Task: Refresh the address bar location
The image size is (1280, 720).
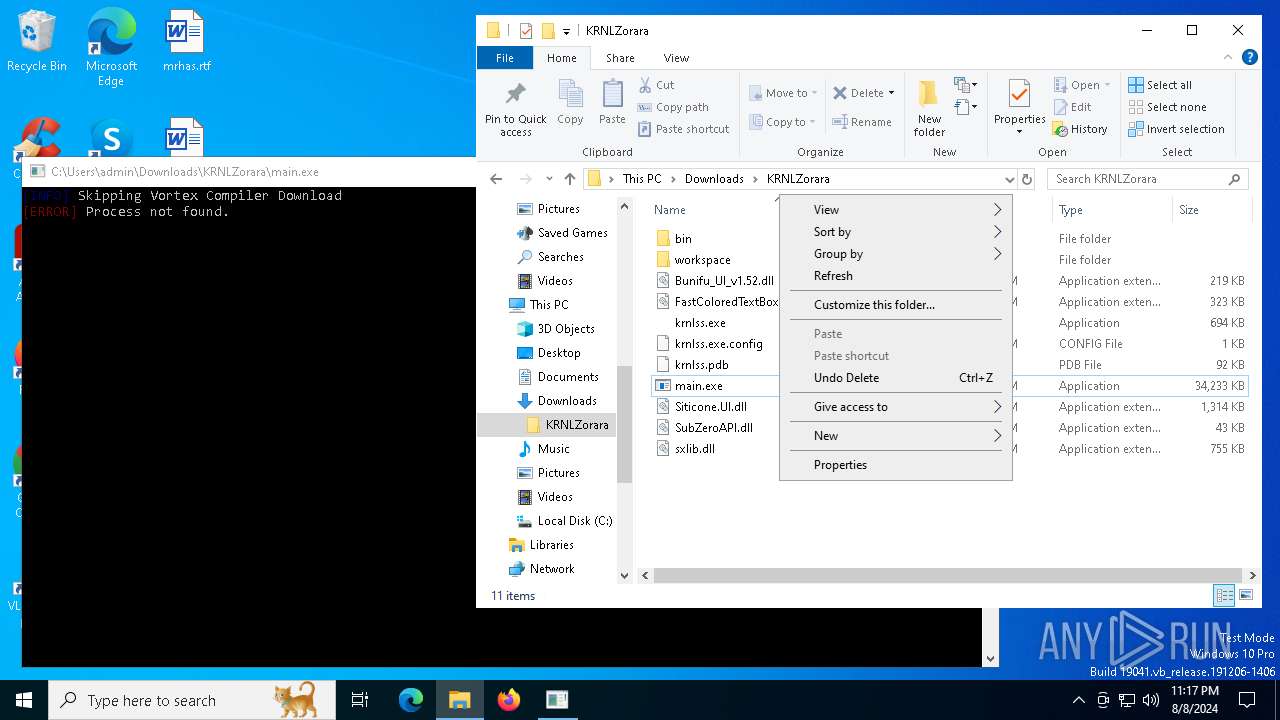Action: coord(1026,179)
